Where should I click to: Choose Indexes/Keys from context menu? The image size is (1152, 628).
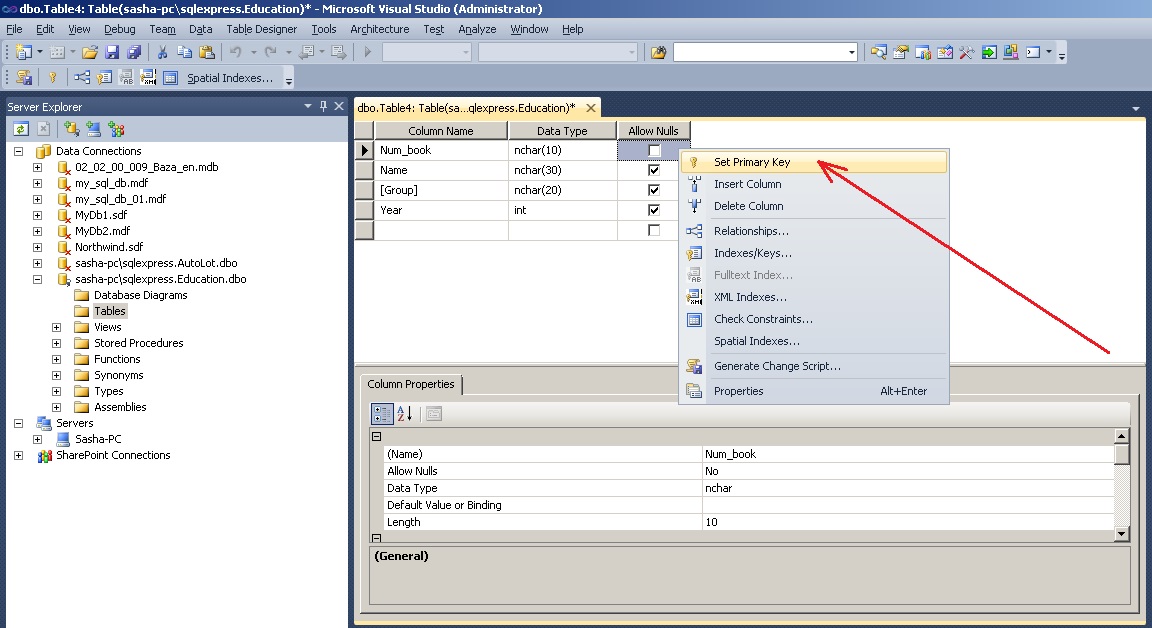814,253
